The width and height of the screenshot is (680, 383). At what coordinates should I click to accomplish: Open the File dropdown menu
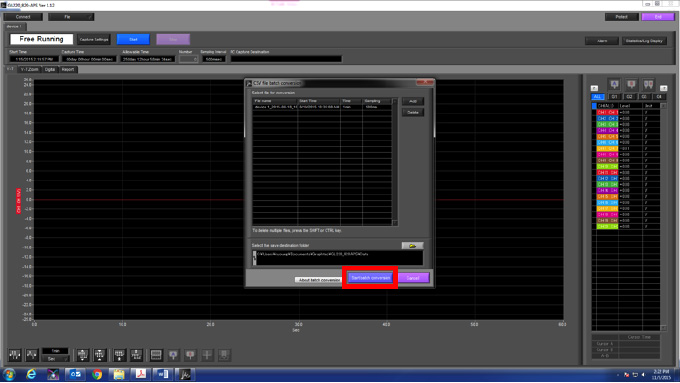click(x=71, y=17)
